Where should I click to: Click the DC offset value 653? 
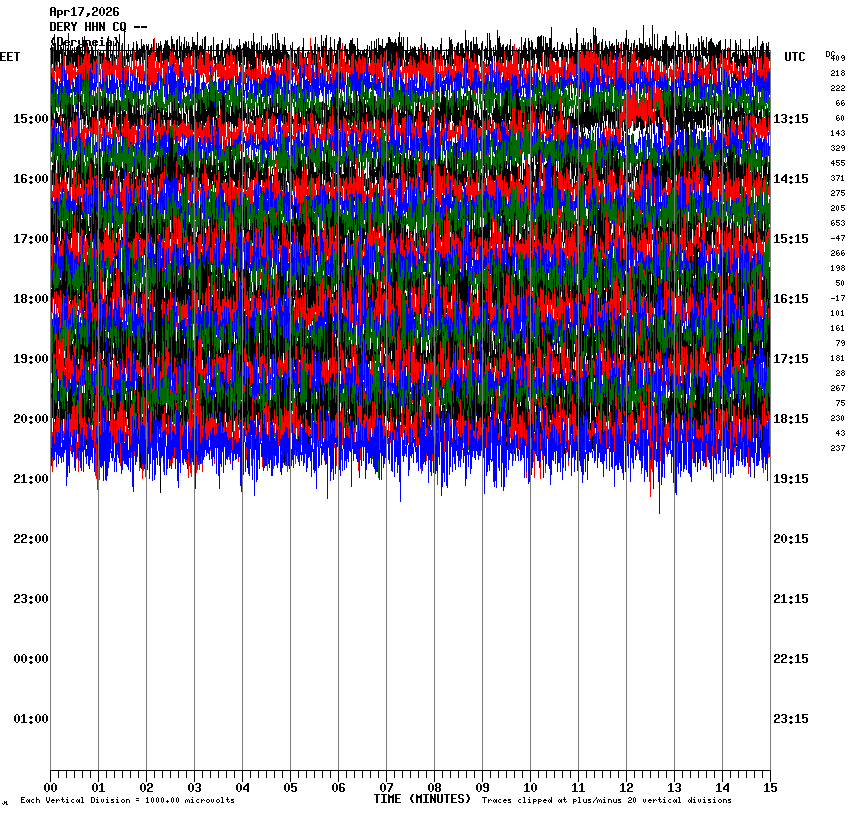(837, 223)
